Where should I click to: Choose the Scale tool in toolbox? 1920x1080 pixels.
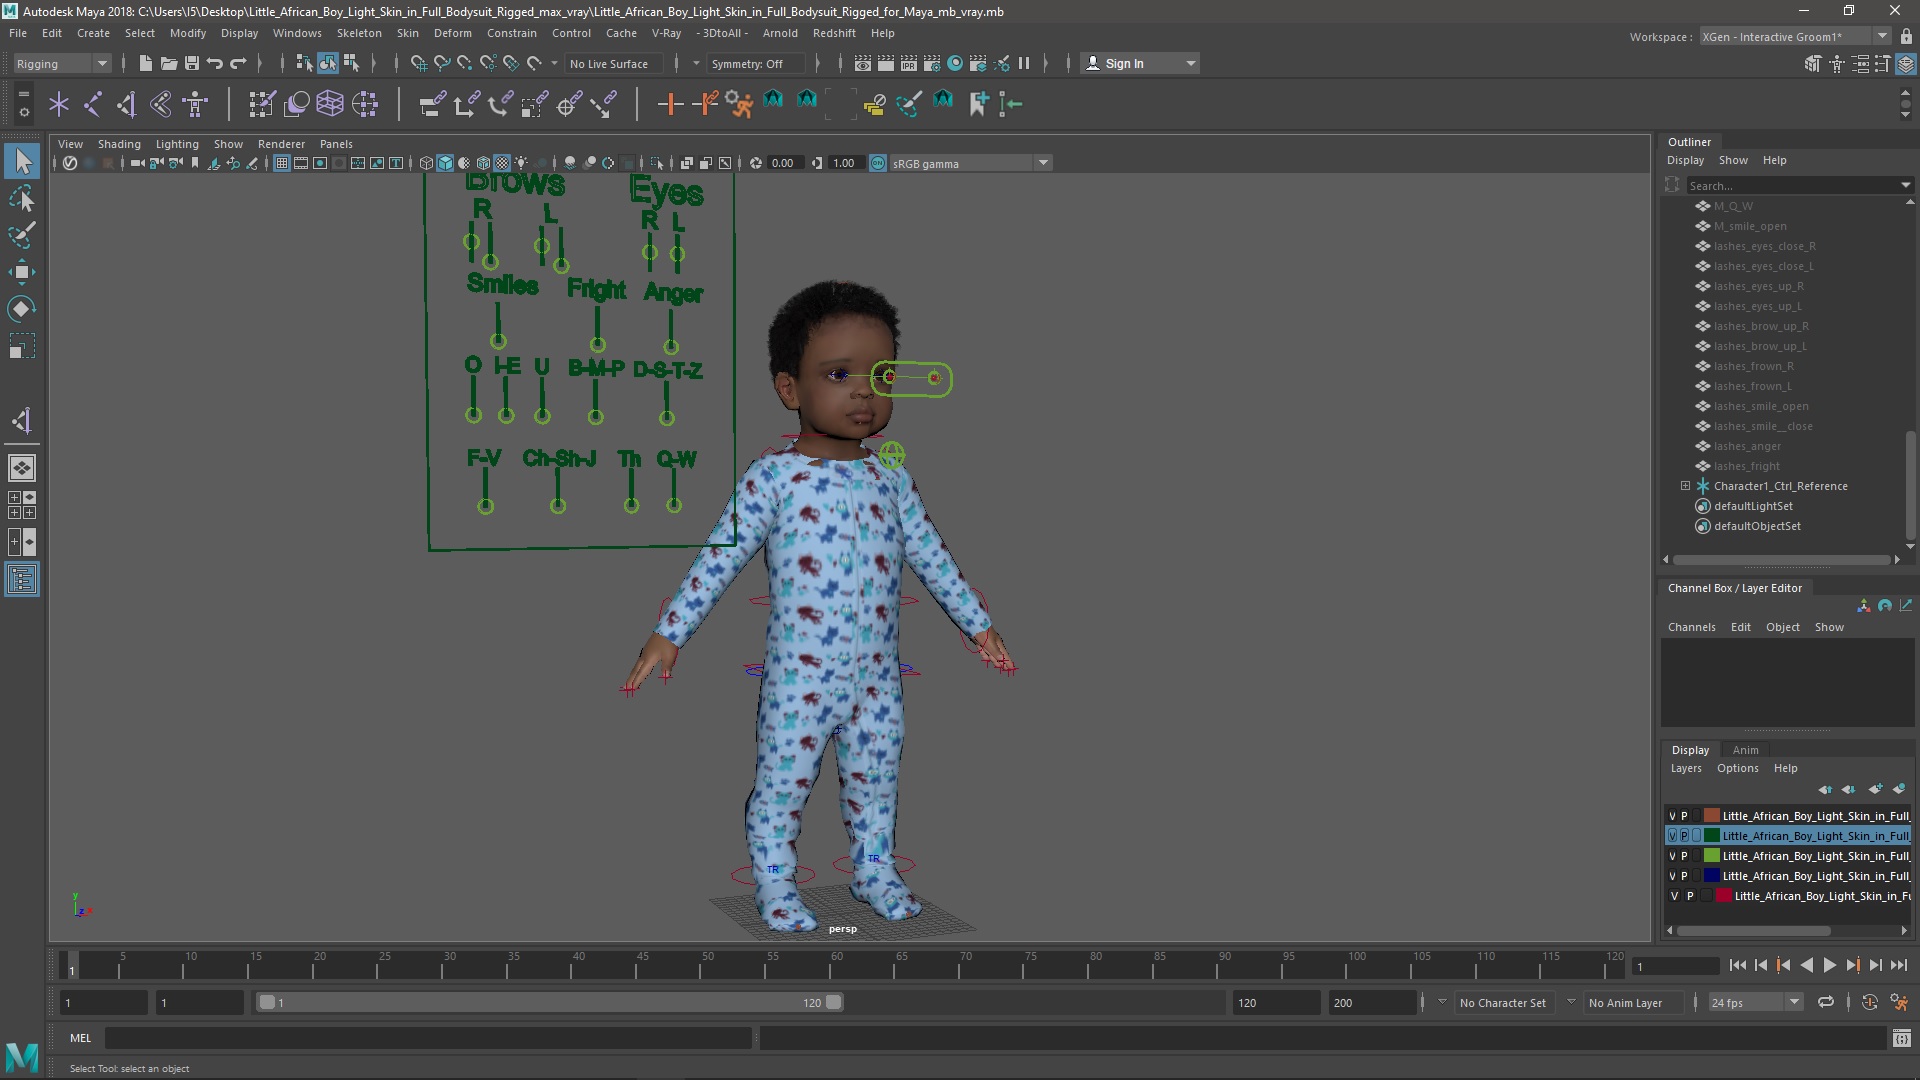tap(22, 346)
